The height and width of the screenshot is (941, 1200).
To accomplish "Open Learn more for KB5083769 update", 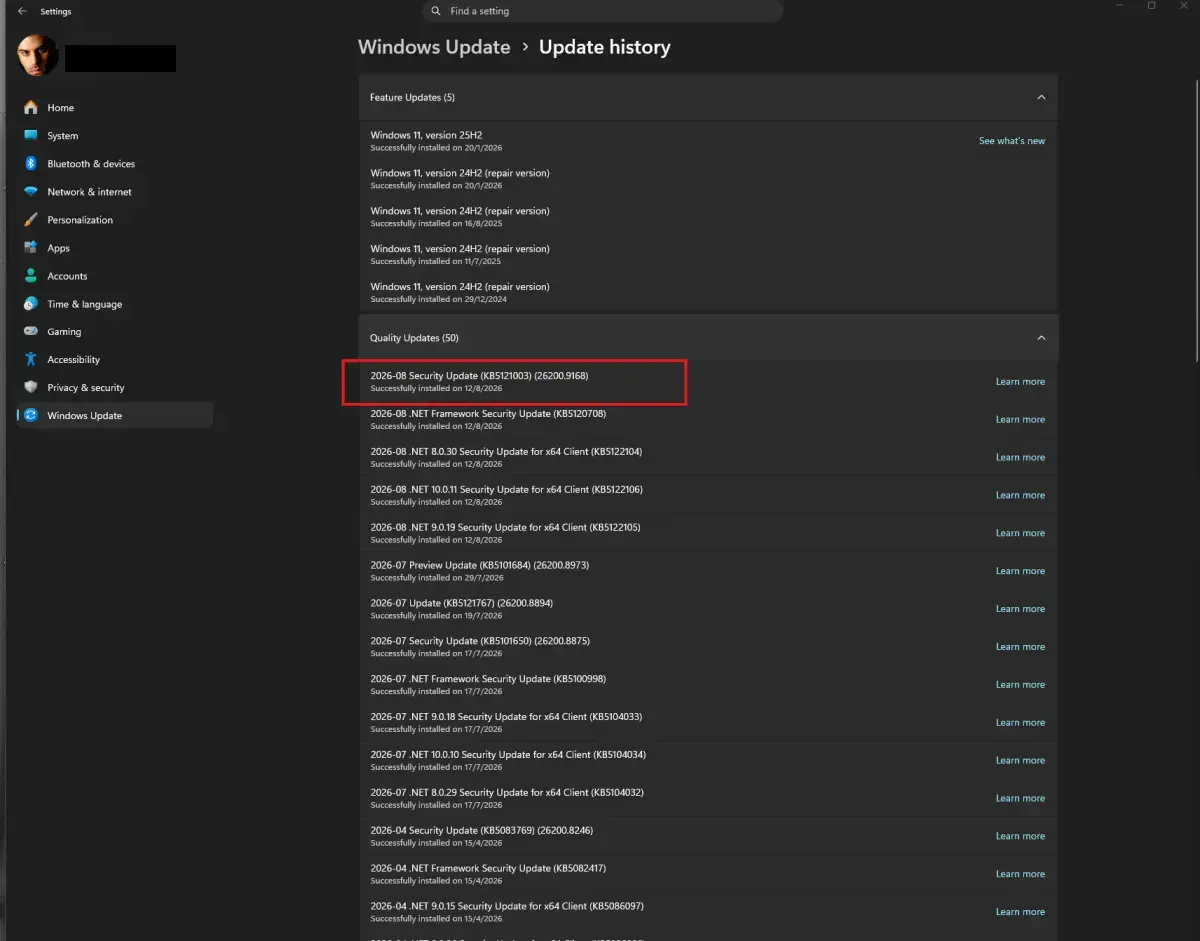I will tap(1020, 836).
